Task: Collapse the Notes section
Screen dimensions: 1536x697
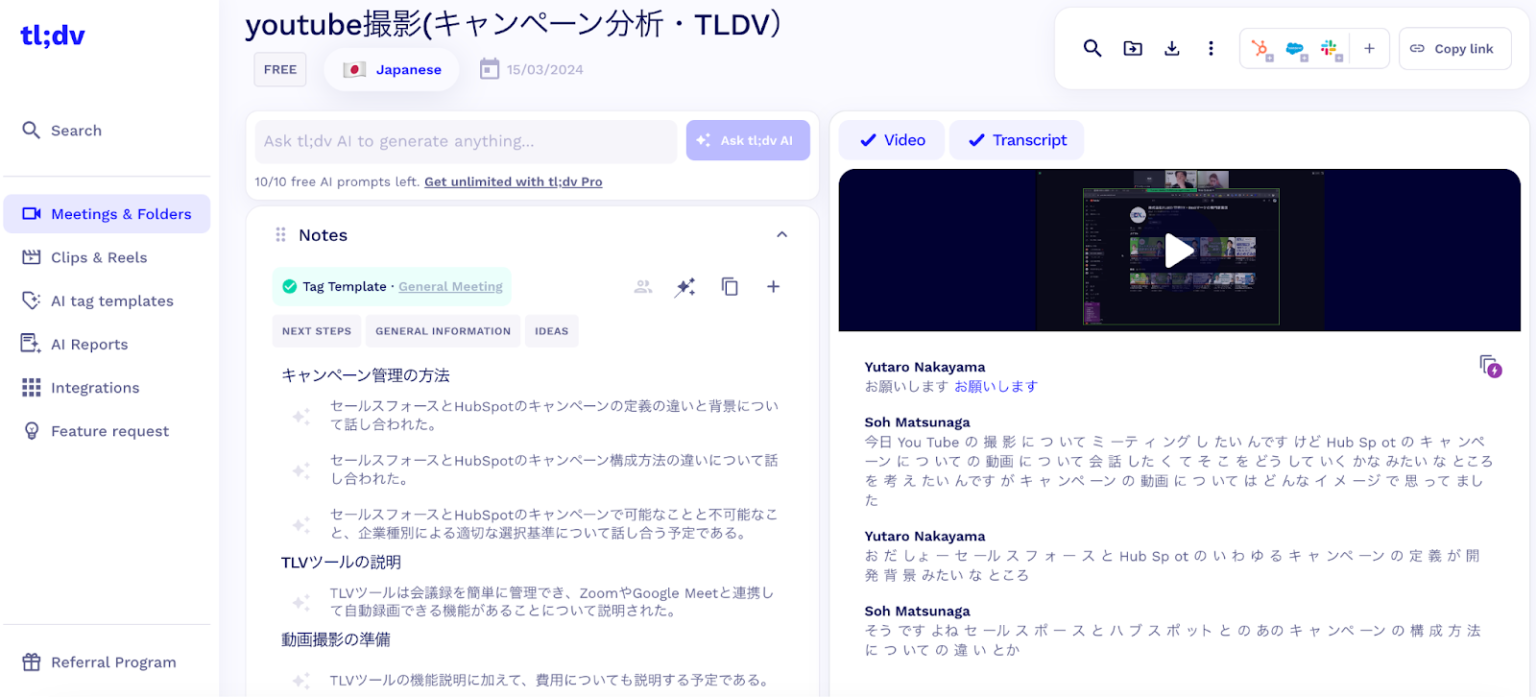Action: pyautogui.click(x=782, y=234)
